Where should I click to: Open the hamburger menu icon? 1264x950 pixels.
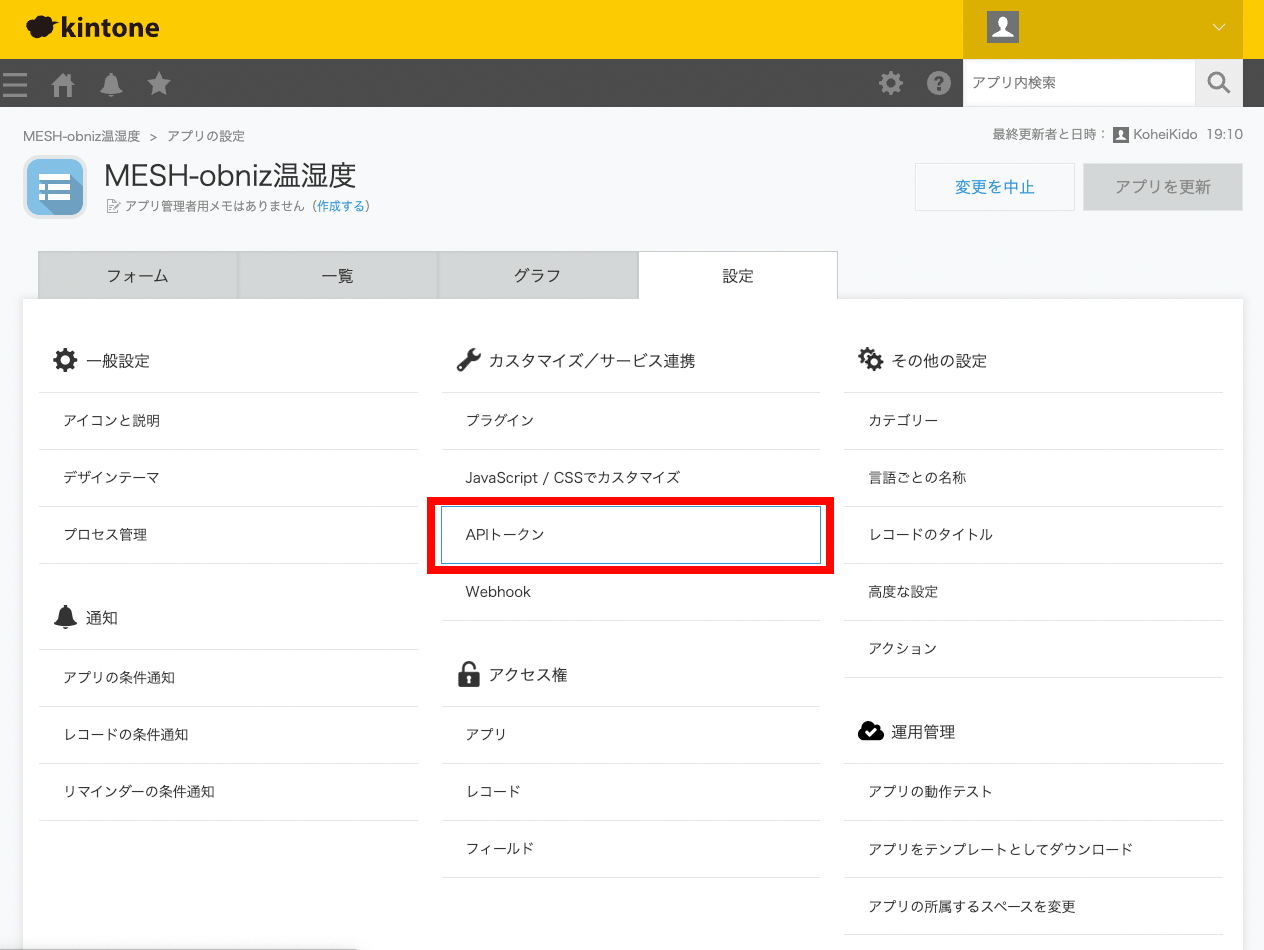pos(14,84)
